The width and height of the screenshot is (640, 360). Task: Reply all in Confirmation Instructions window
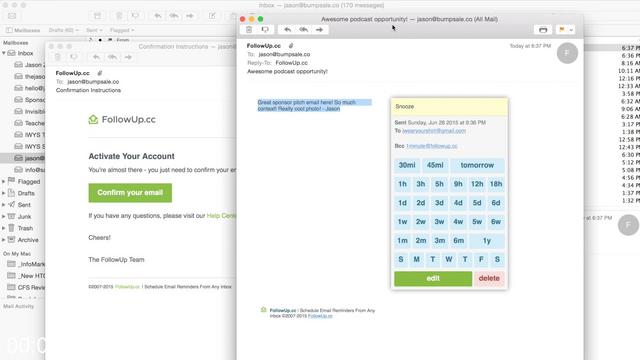(x=112, y=57)
